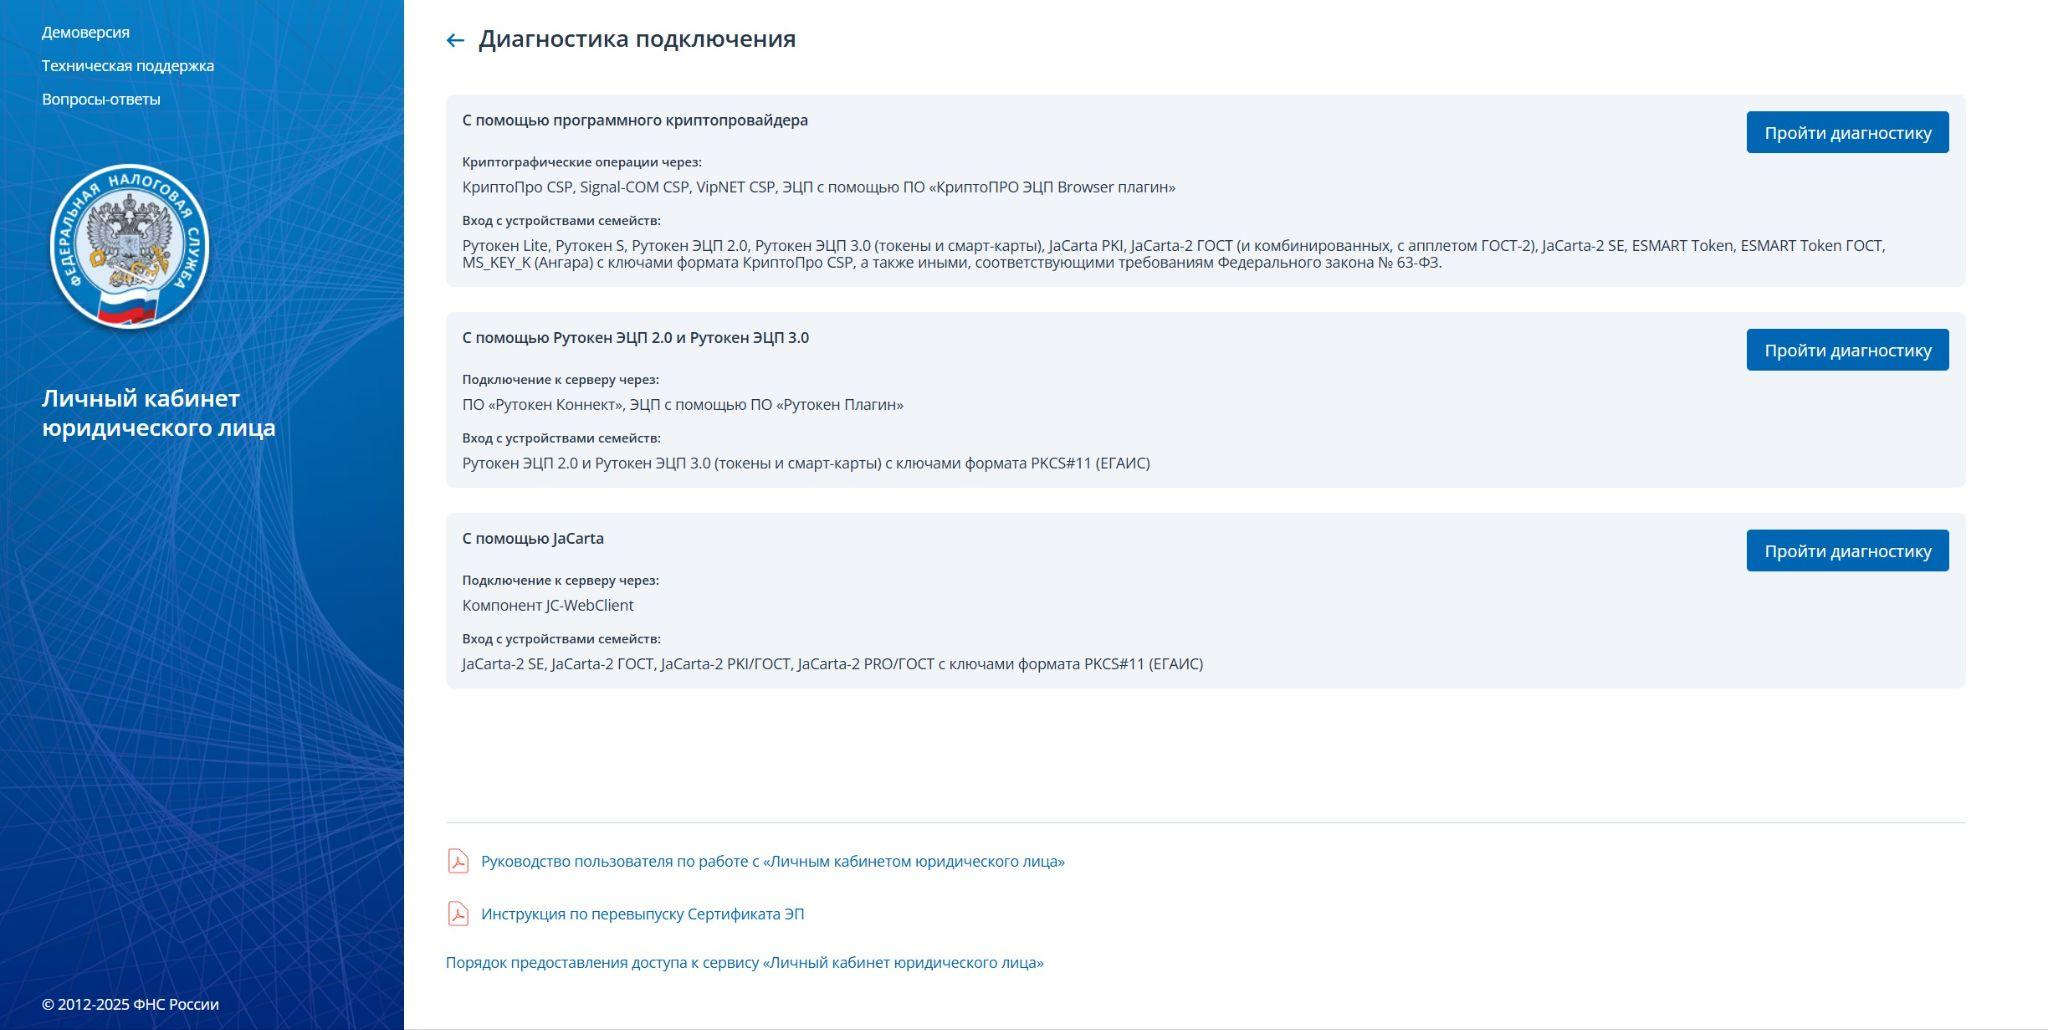Run diagnostics for программный криптопровайдер

coord(1846,133)
